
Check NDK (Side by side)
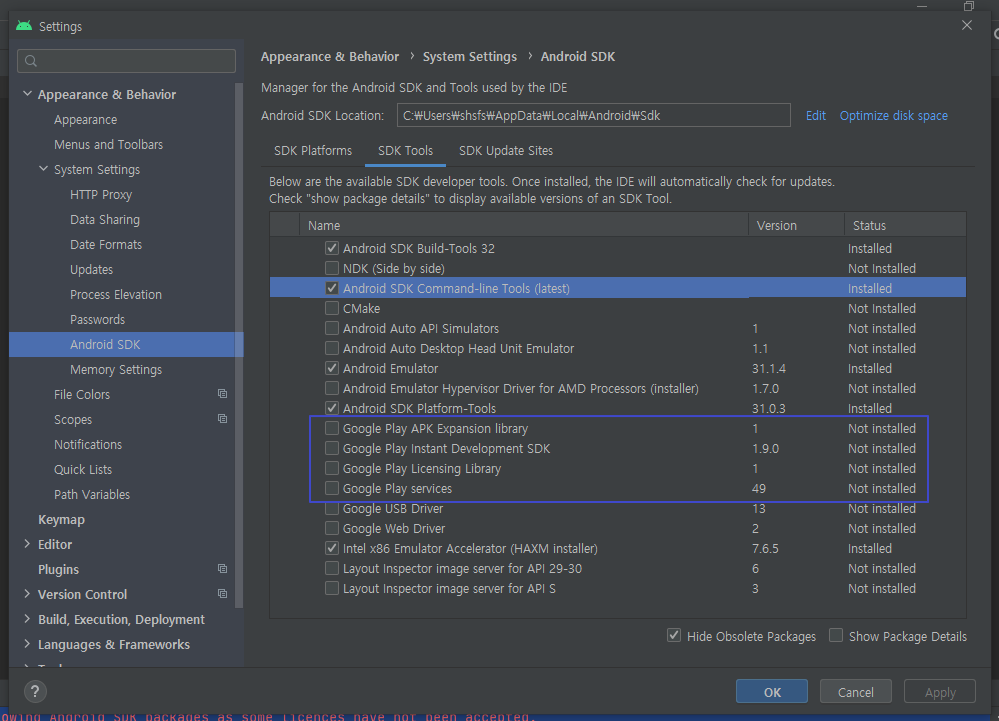coord(331,268)
